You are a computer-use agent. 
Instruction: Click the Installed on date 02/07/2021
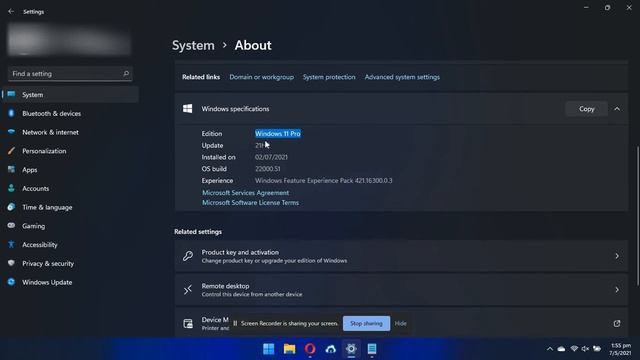[x=271, y=157]
